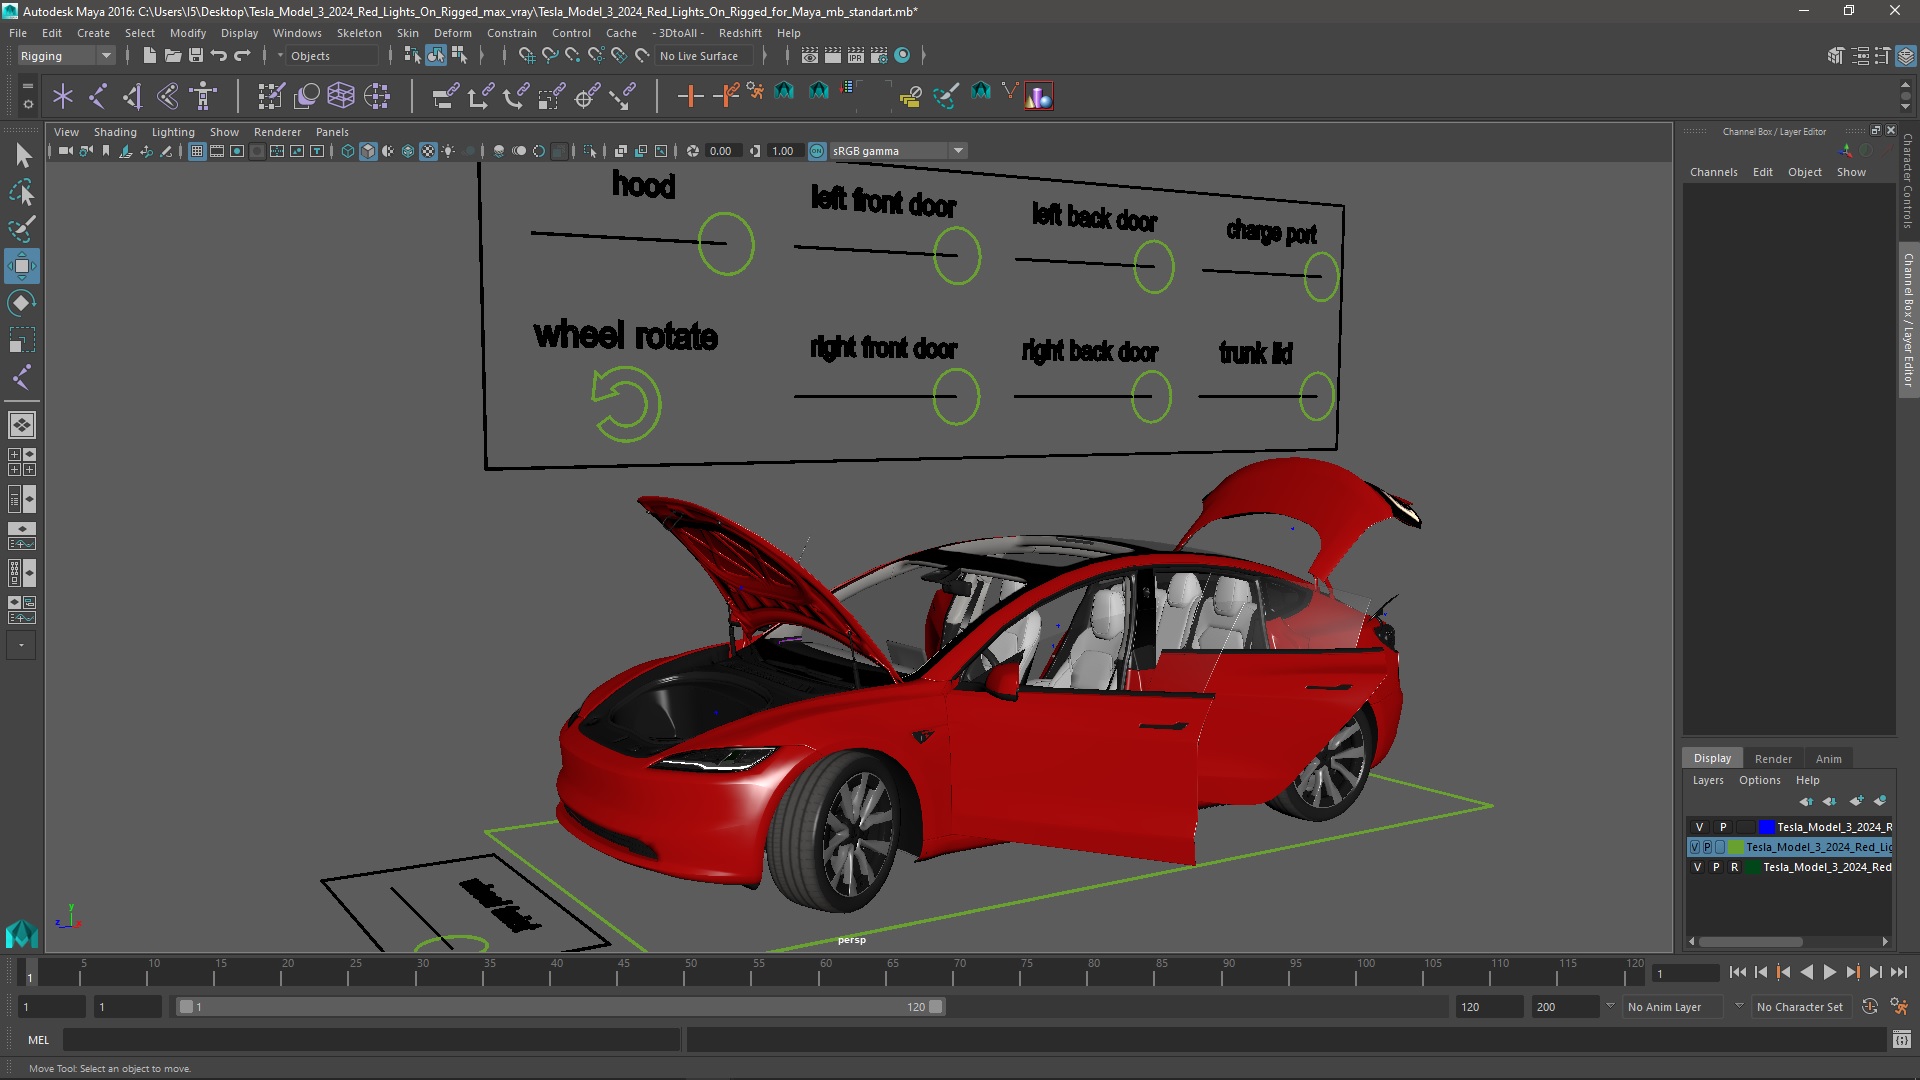Play the animation backward
The height and width of the screenshot is (1080, 1920).
click(1806, 972)
